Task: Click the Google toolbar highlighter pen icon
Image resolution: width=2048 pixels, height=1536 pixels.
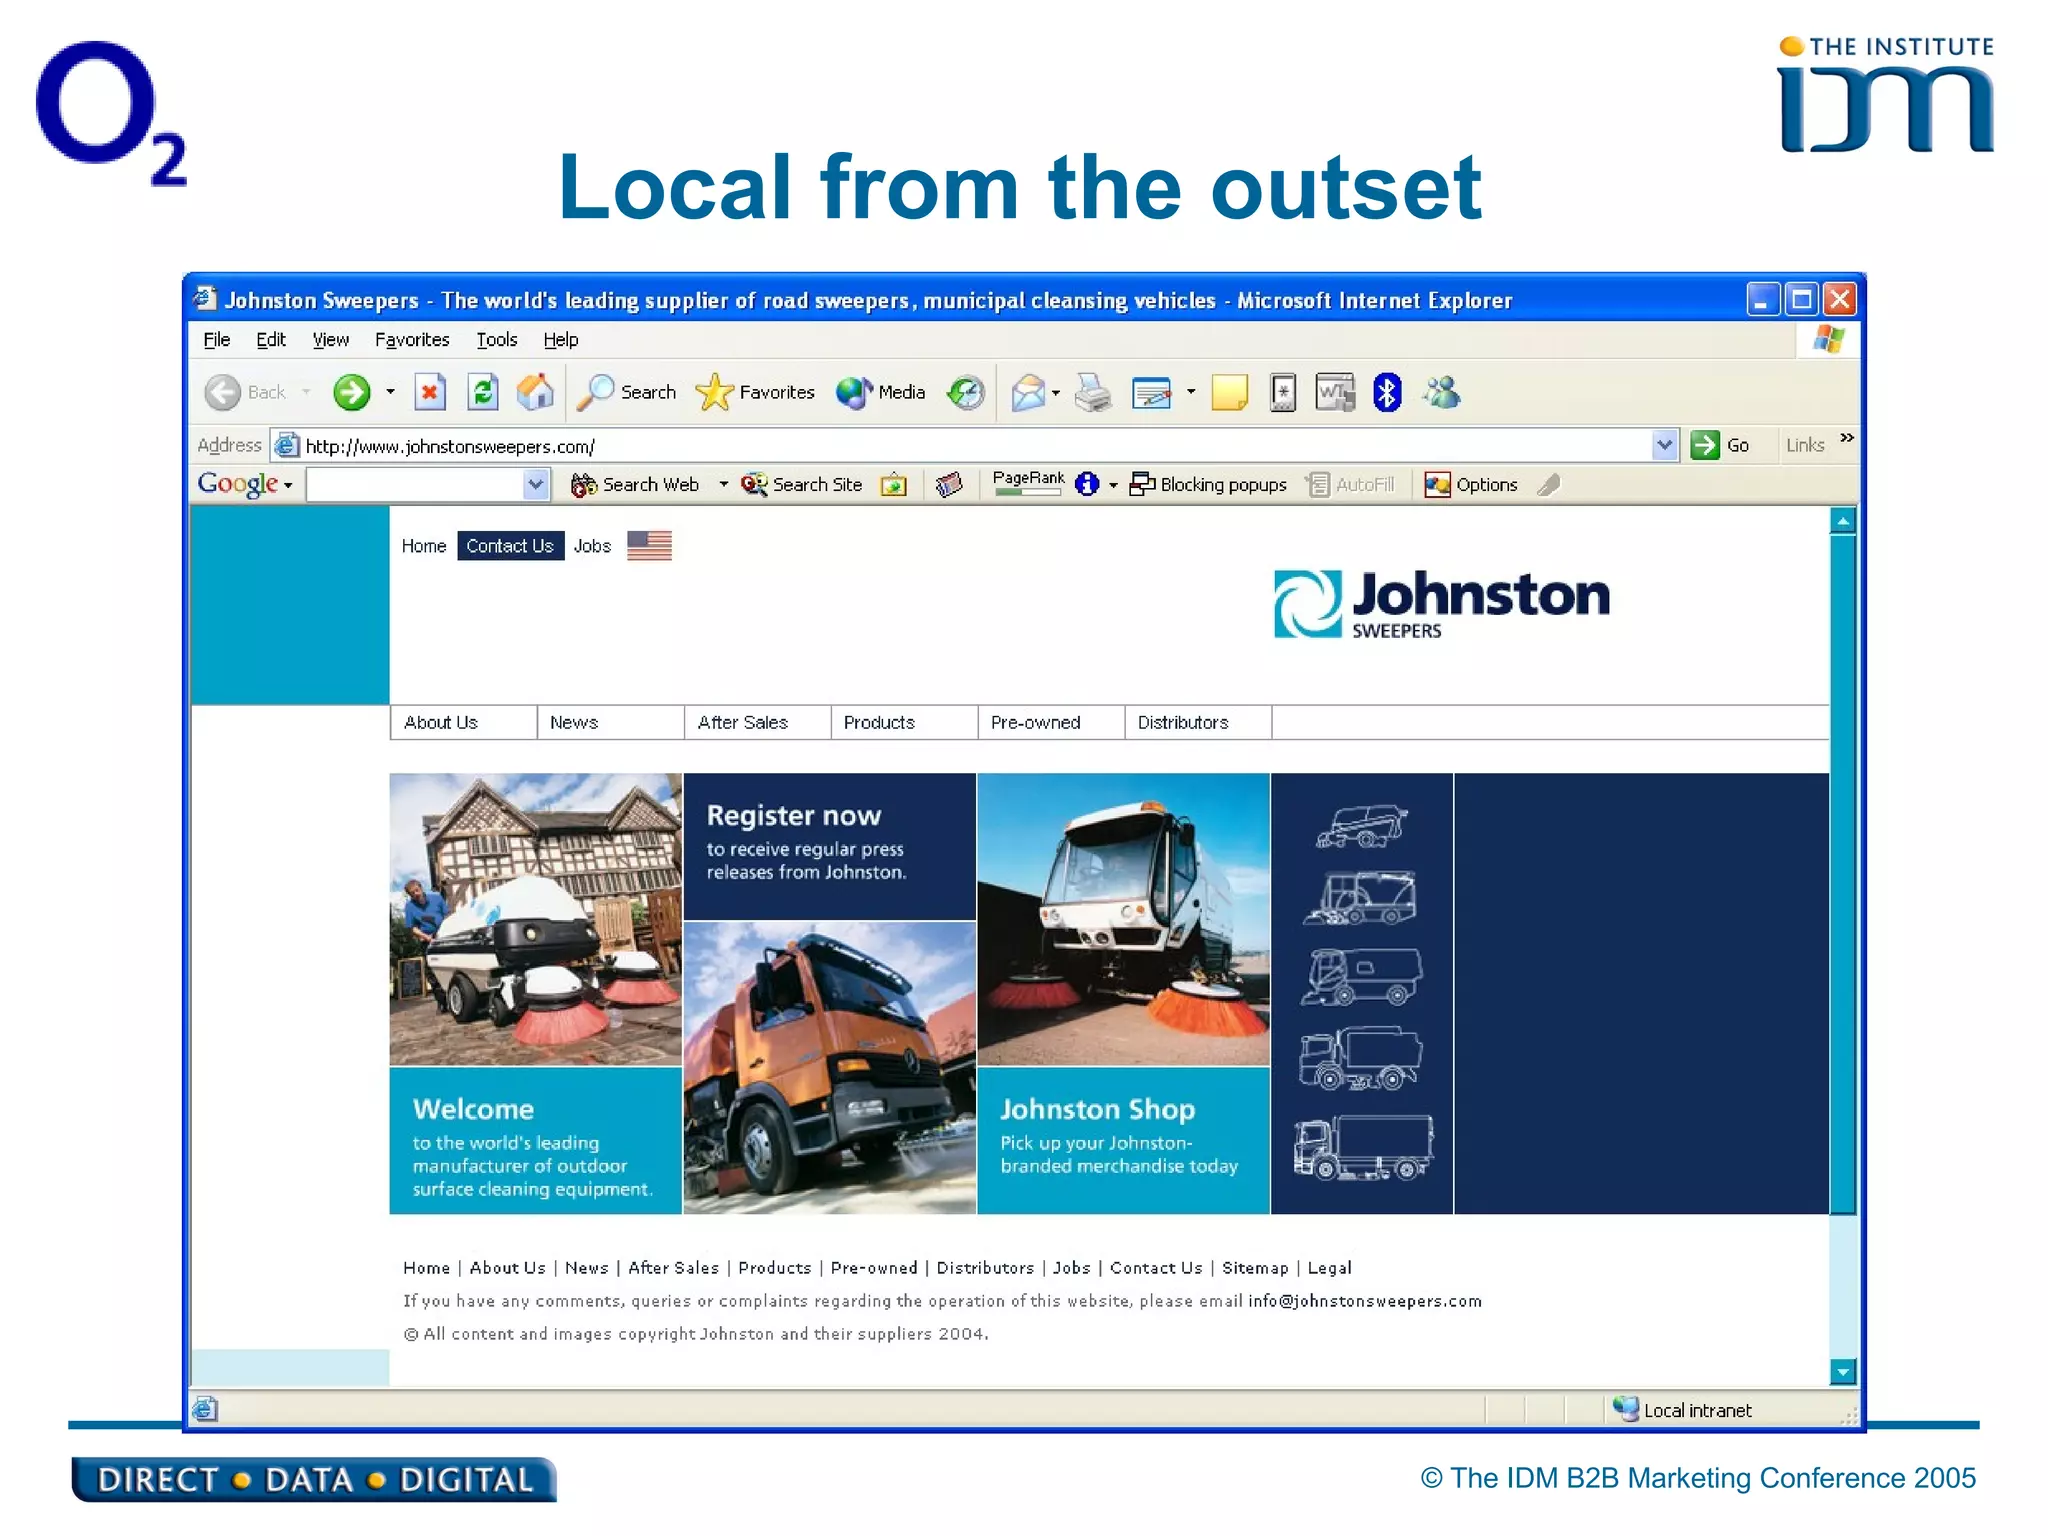Action: tap(1549, 485)
